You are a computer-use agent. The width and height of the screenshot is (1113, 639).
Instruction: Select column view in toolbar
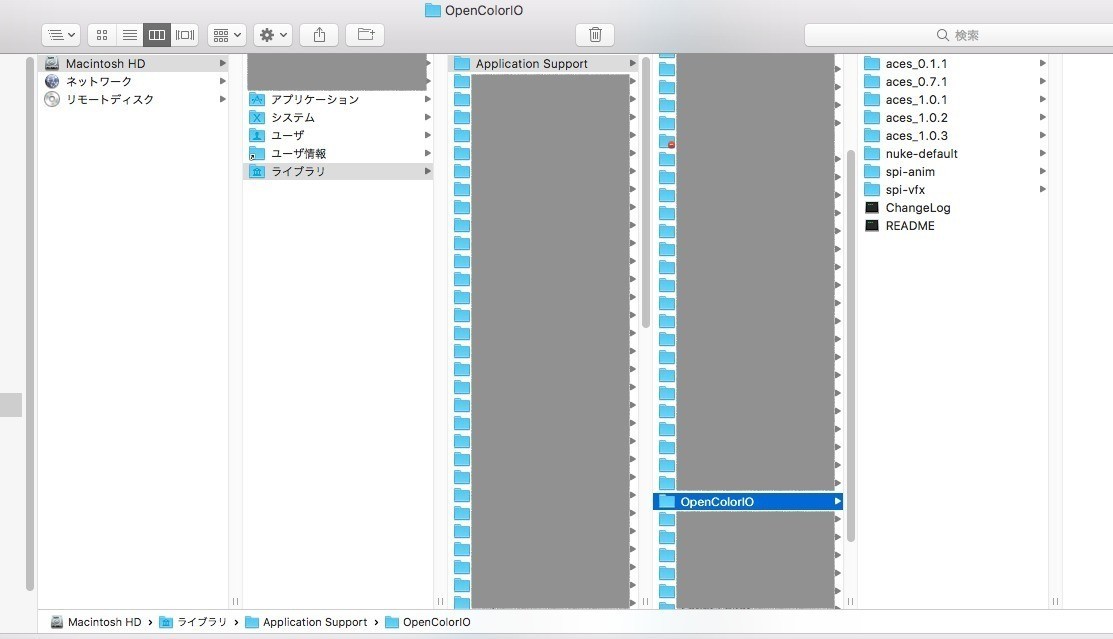tap(157, 35)
